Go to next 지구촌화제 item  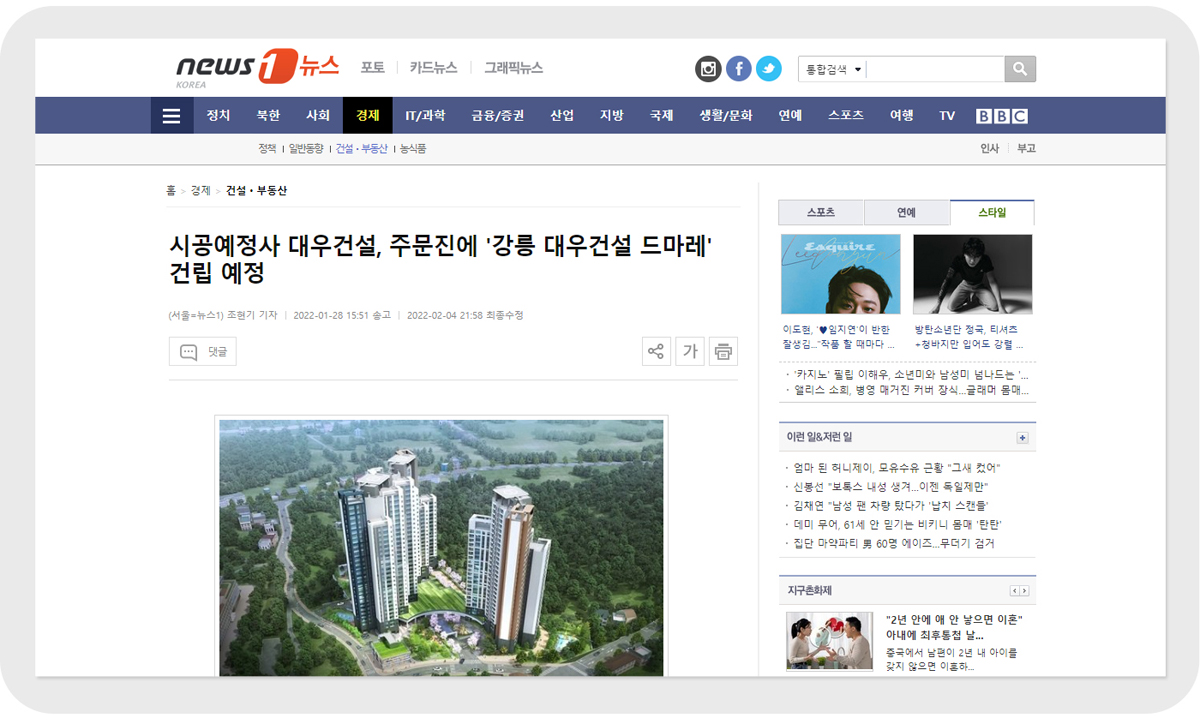coord(1024,591)
